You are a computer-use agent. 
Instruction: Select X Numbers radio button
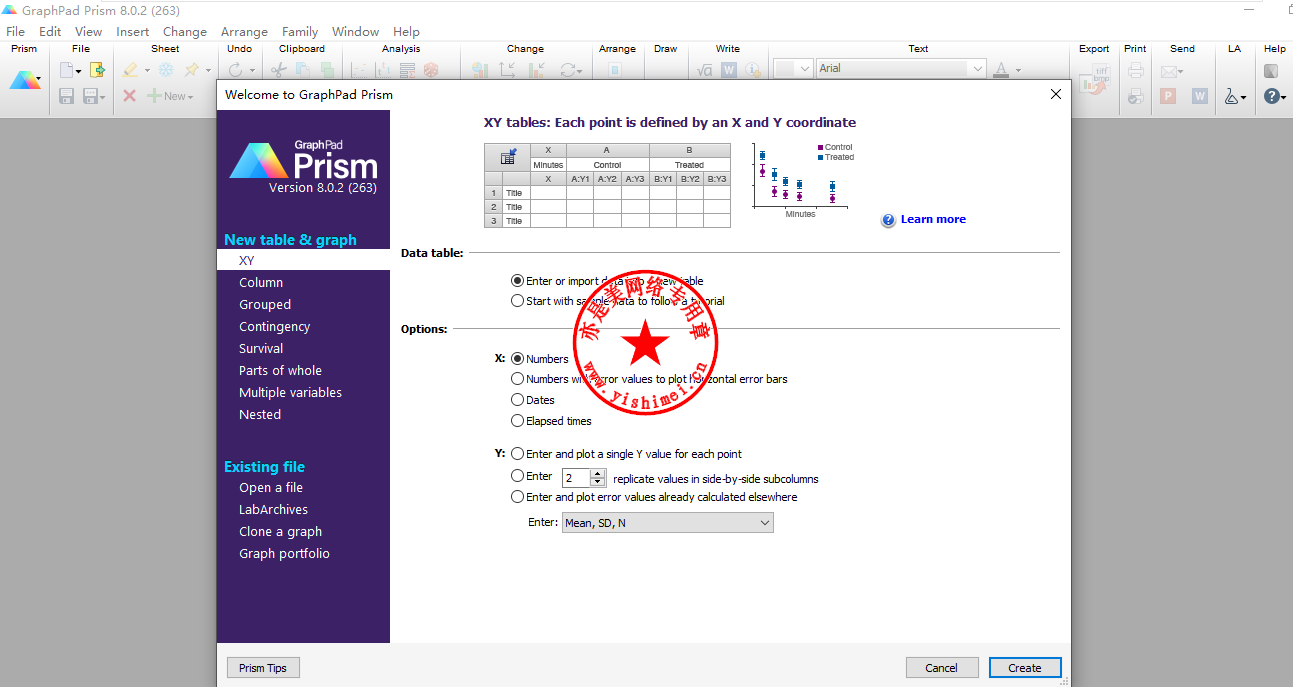tap(517, 358)
